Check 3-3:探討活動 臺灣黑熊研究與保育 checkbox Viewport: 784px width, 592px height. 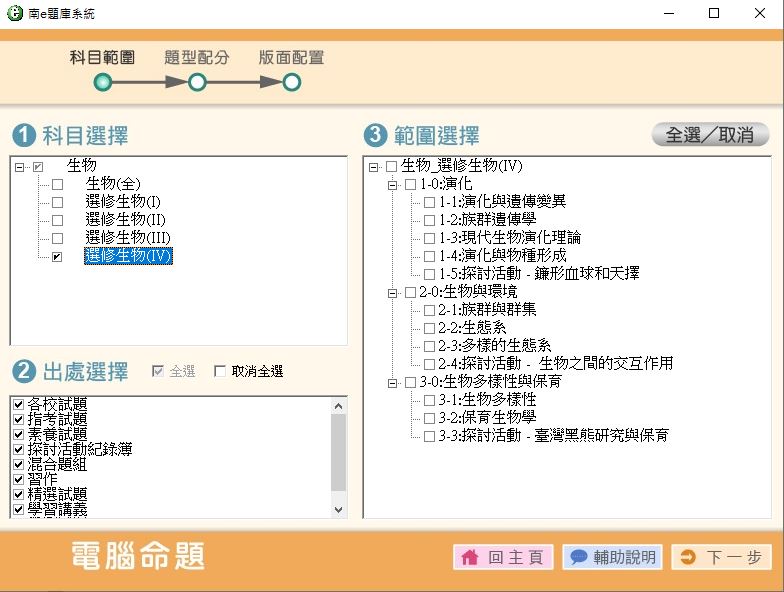point(429,436)
